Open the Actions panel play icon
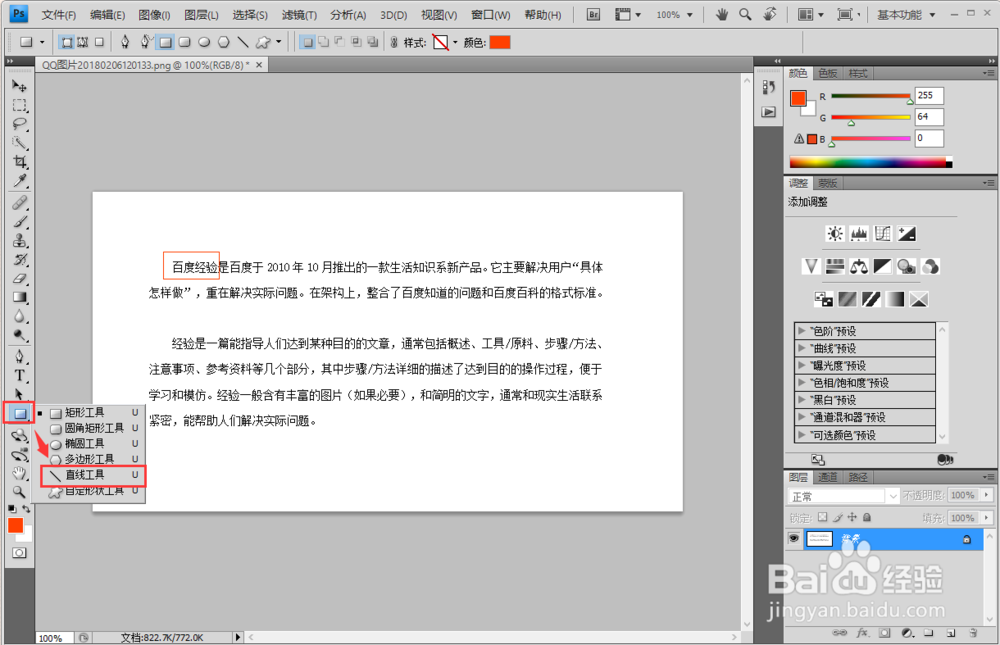 coord(768,112)
